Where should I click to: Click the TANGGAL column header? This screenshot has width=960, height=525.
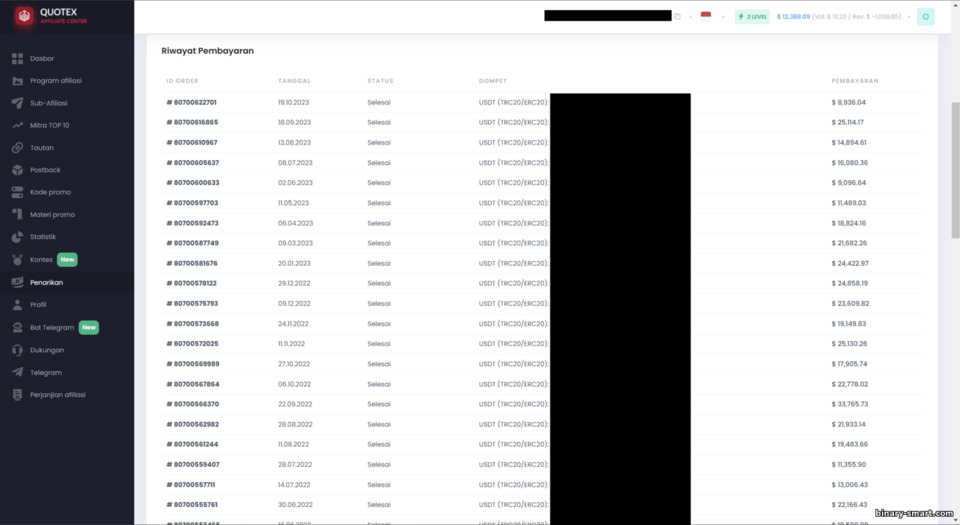[x=294, y=81]
